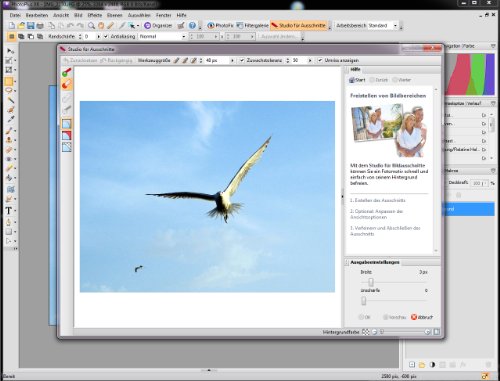Click the zoom-in icon at dialog bottom right
The width and height of the screenshot is (500, 381).
pos(427,332)
